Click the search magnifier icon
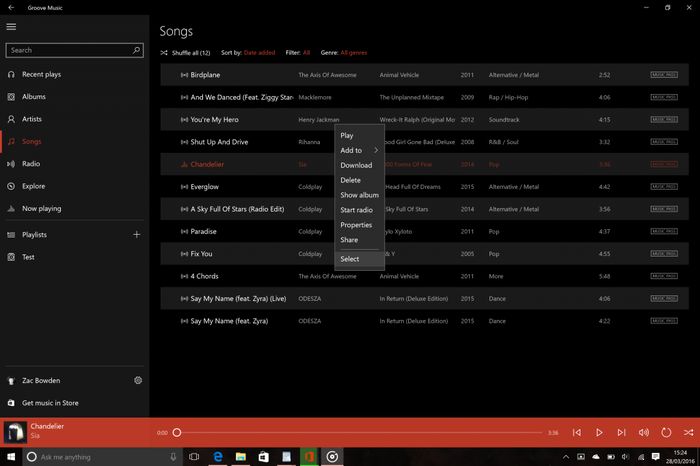Image resolution: width=700 pixels, height=466 pixels. [x=136, y=49]
